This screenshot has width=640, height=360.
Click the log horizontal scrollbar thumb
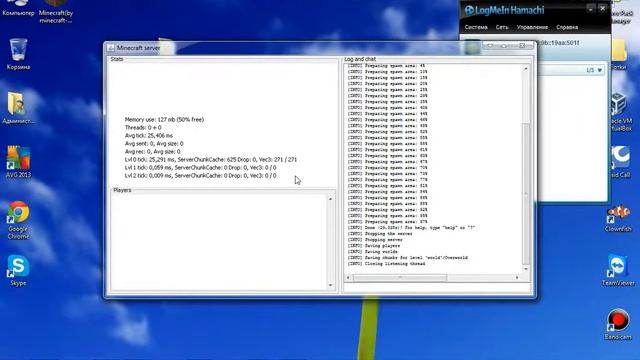[x=400, y=278]
